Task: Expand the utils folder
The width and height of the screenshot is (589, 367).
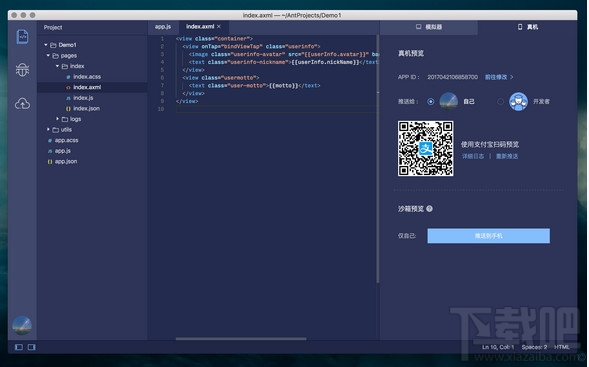Action: click(48, 129)
